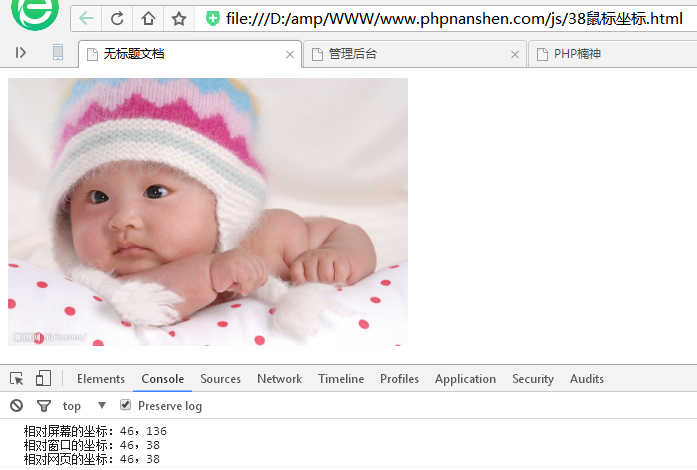Click the document icon on 无标题文档 tab
This screenshot has height=470, width=697.
[x=92, y=54]
